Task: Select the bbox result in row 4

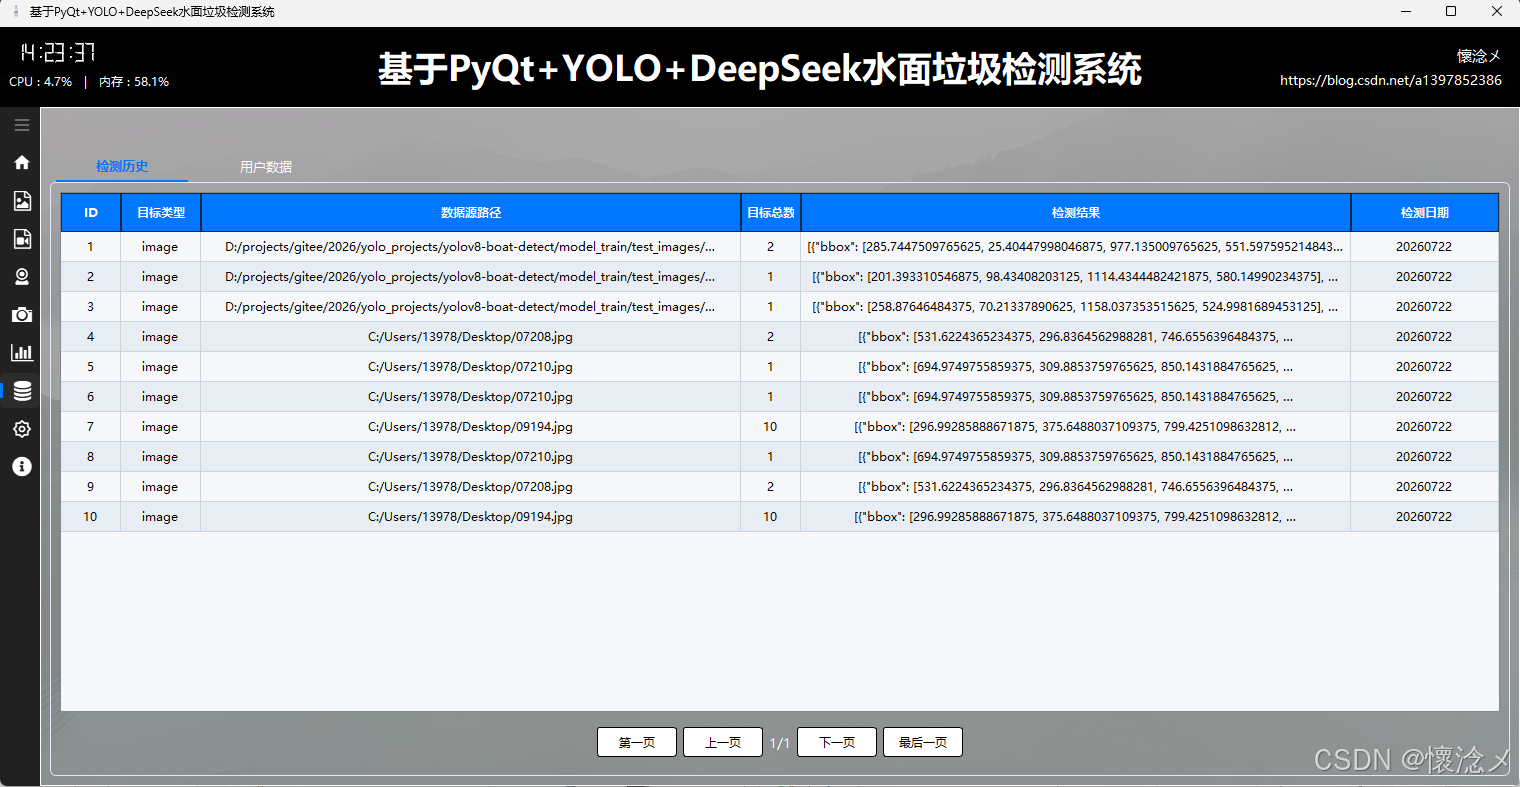Action: 1075,337
